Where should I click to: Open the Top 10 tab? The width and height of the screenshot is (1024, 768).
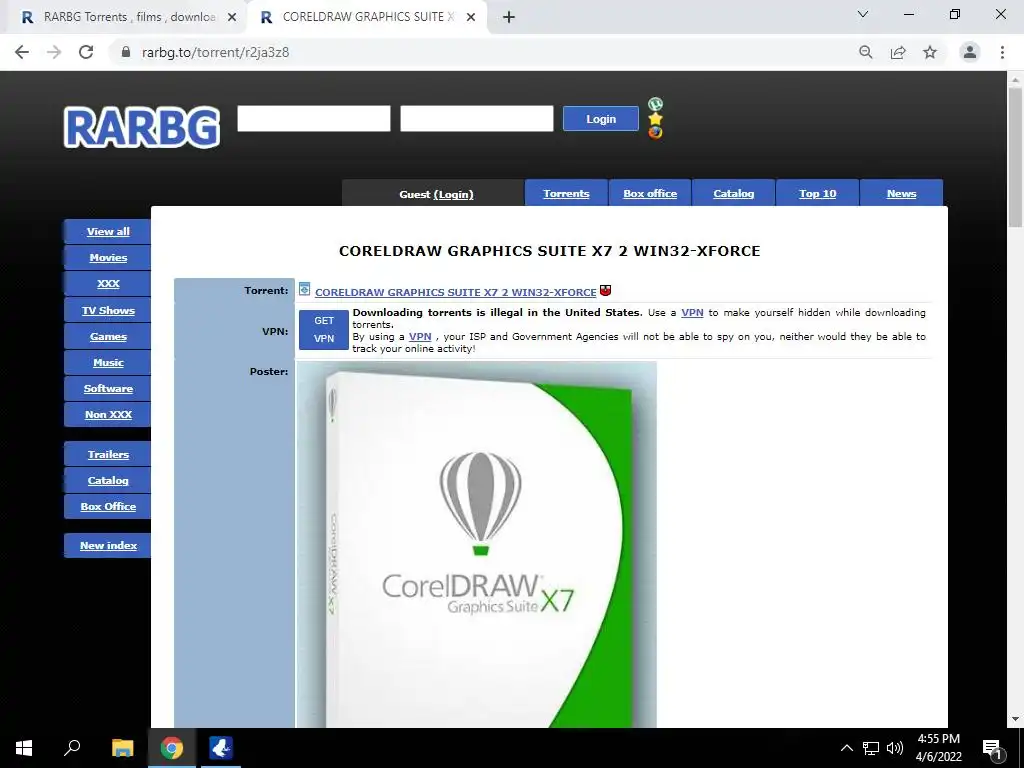pos(818,193)
